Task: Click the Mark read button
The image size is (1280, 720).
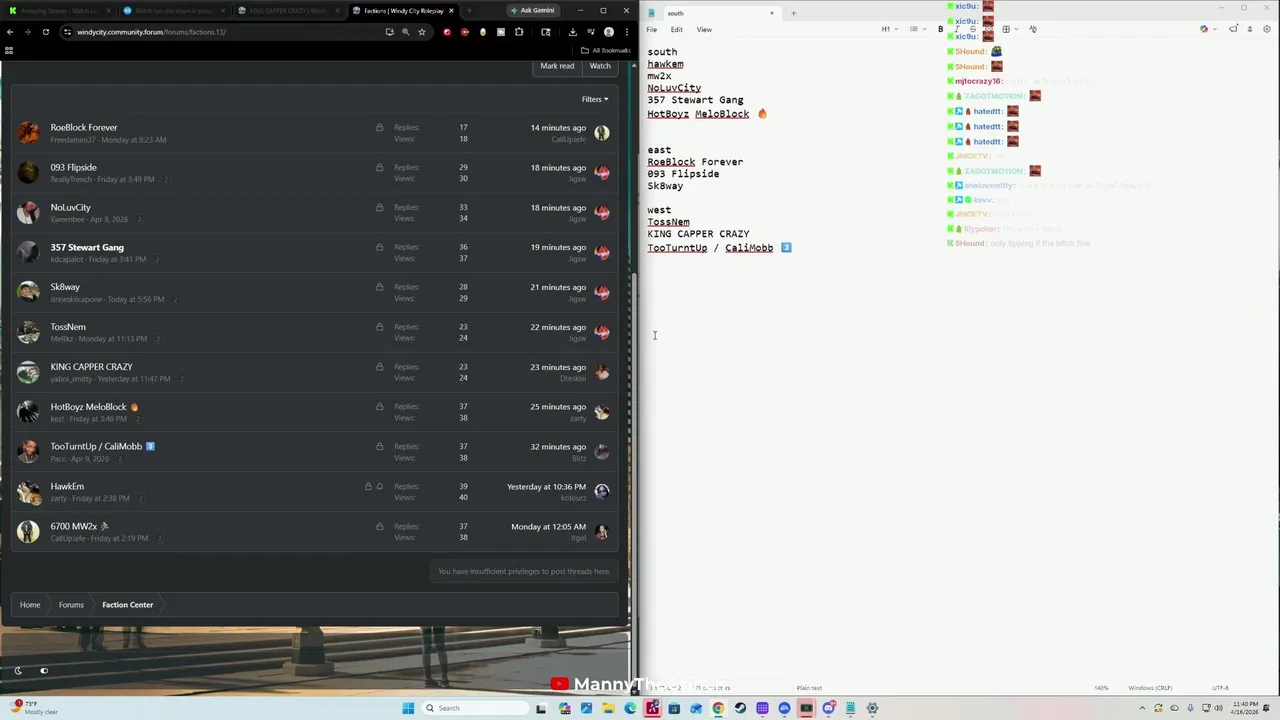Action: [x=557, y=66]
